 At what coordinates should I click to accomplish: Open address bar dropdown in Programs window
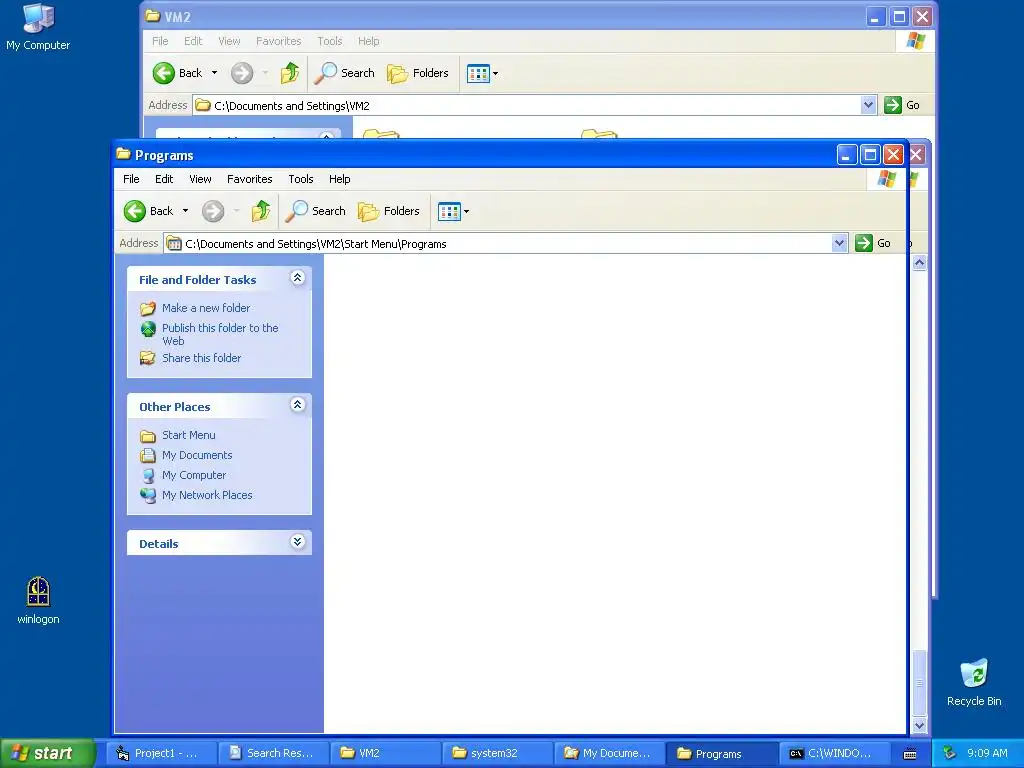click(x=839, y=243)
